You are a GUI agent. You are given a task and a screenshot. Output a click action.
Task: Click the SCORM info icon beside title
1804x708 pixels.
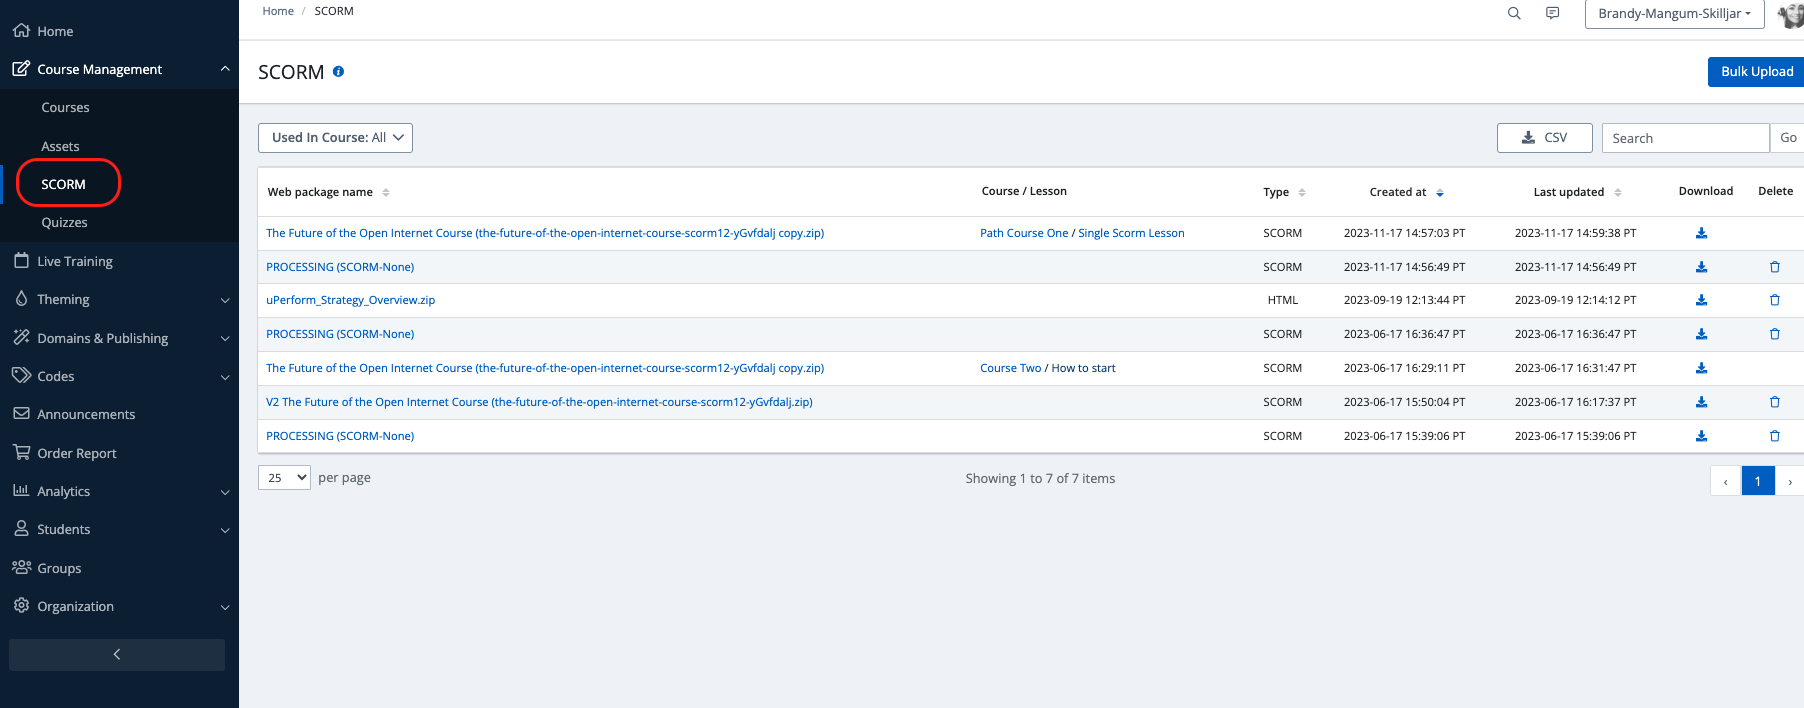tap(339, 72)
